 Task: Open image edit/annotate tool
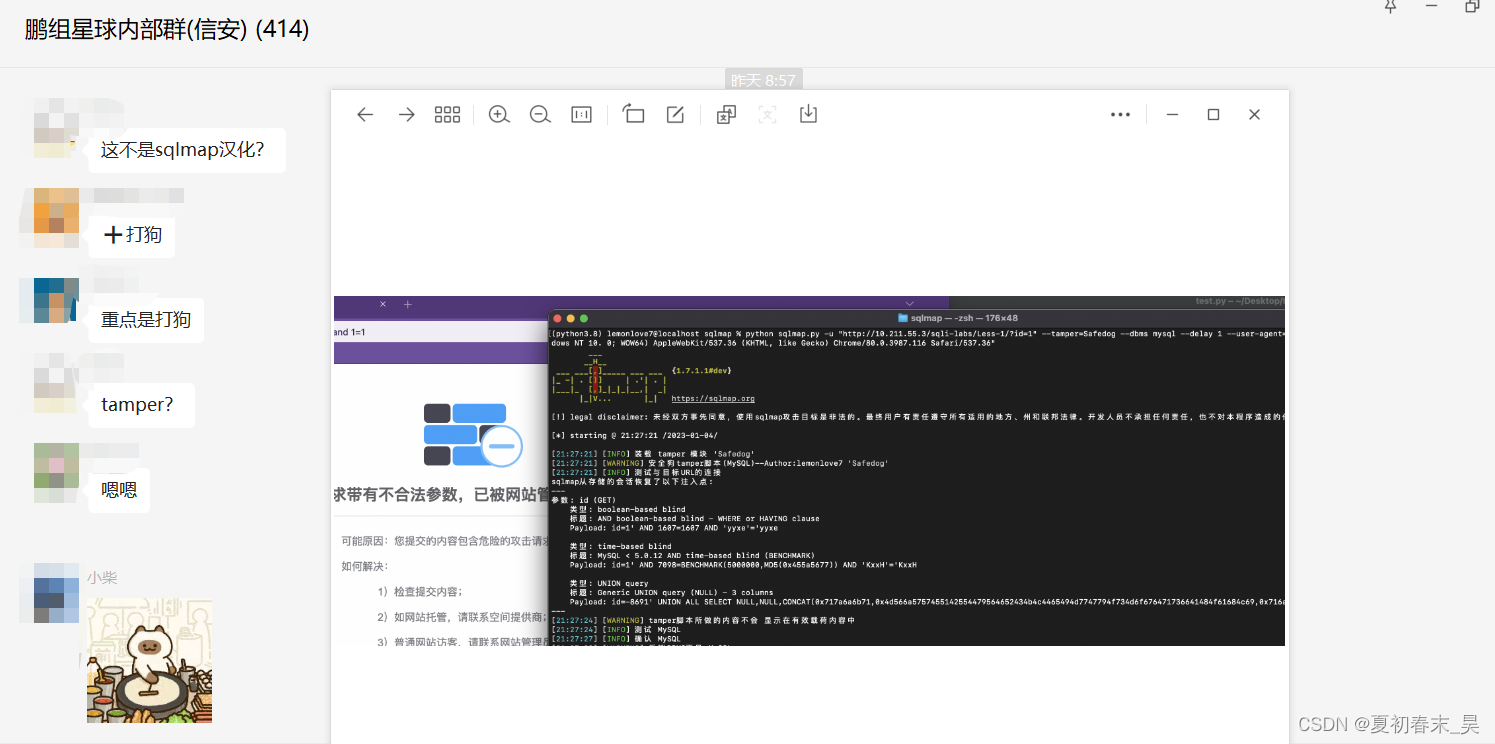(675, 115)
